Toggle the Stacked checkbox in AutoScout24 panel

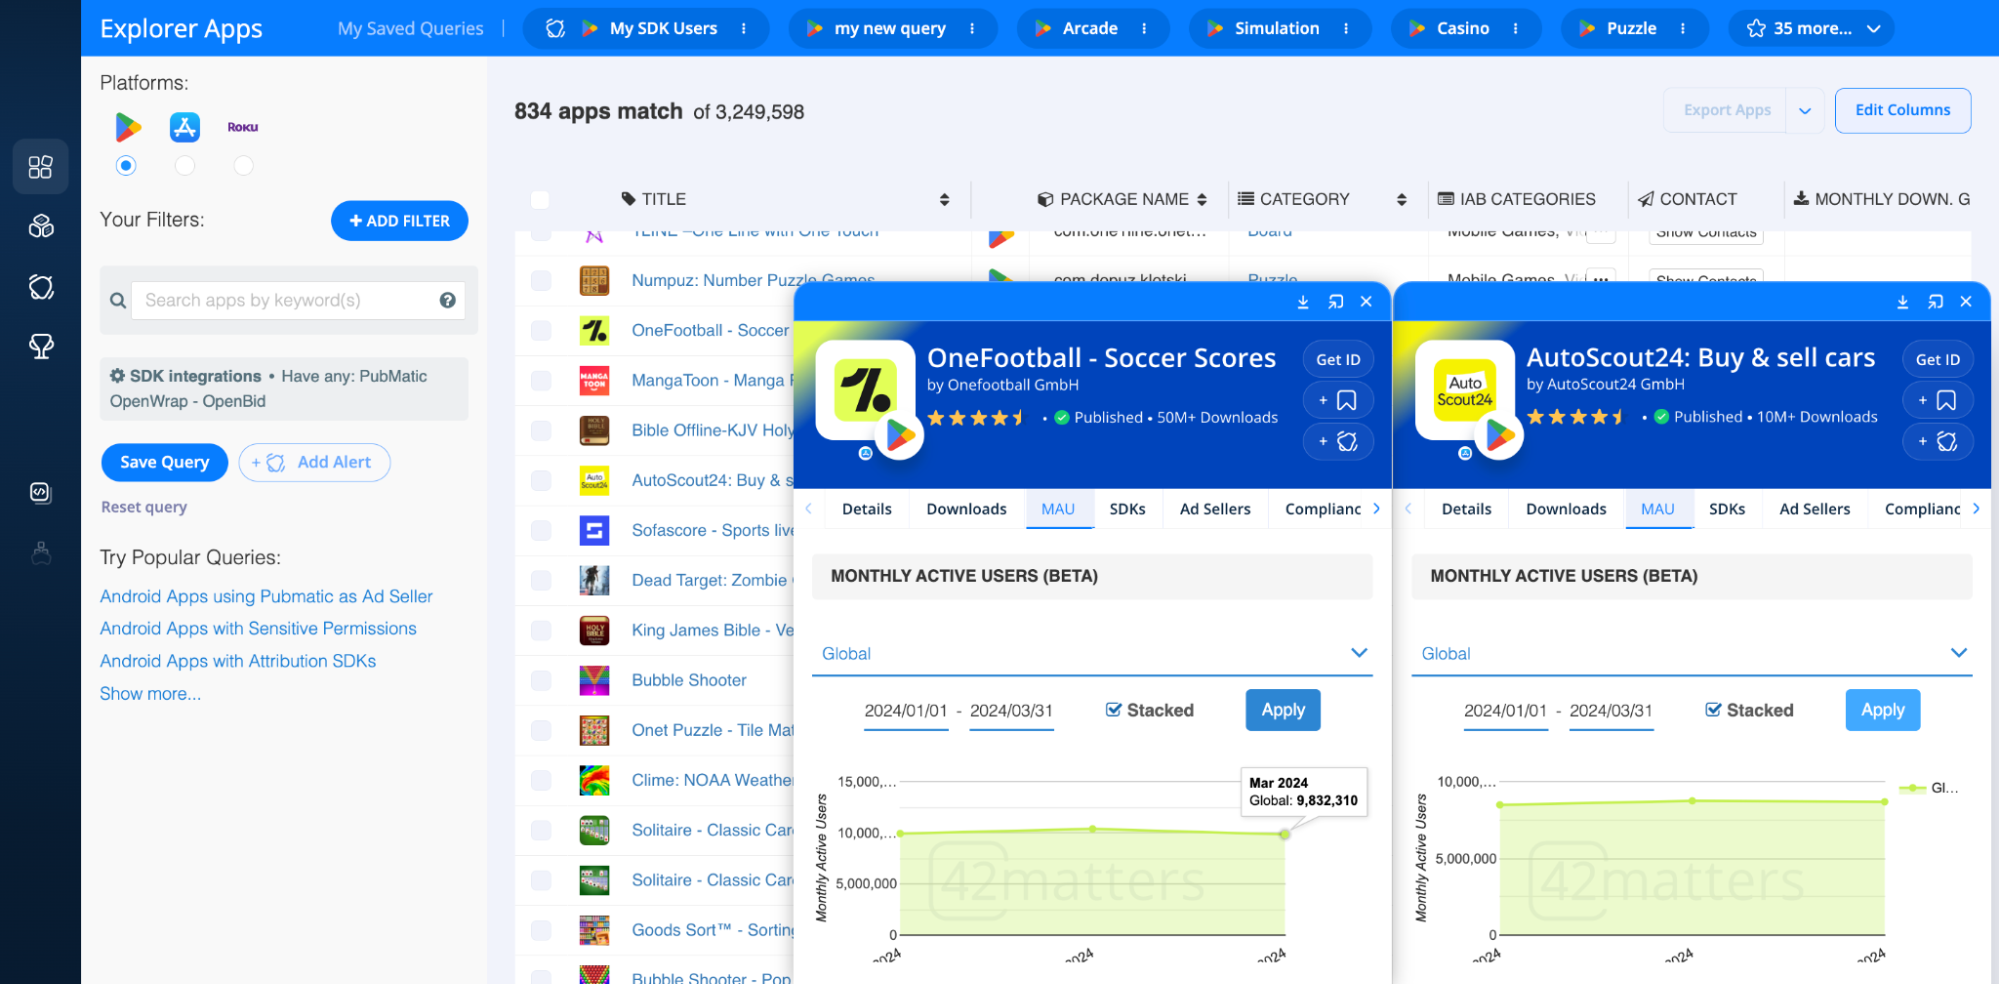[1713, 710]
